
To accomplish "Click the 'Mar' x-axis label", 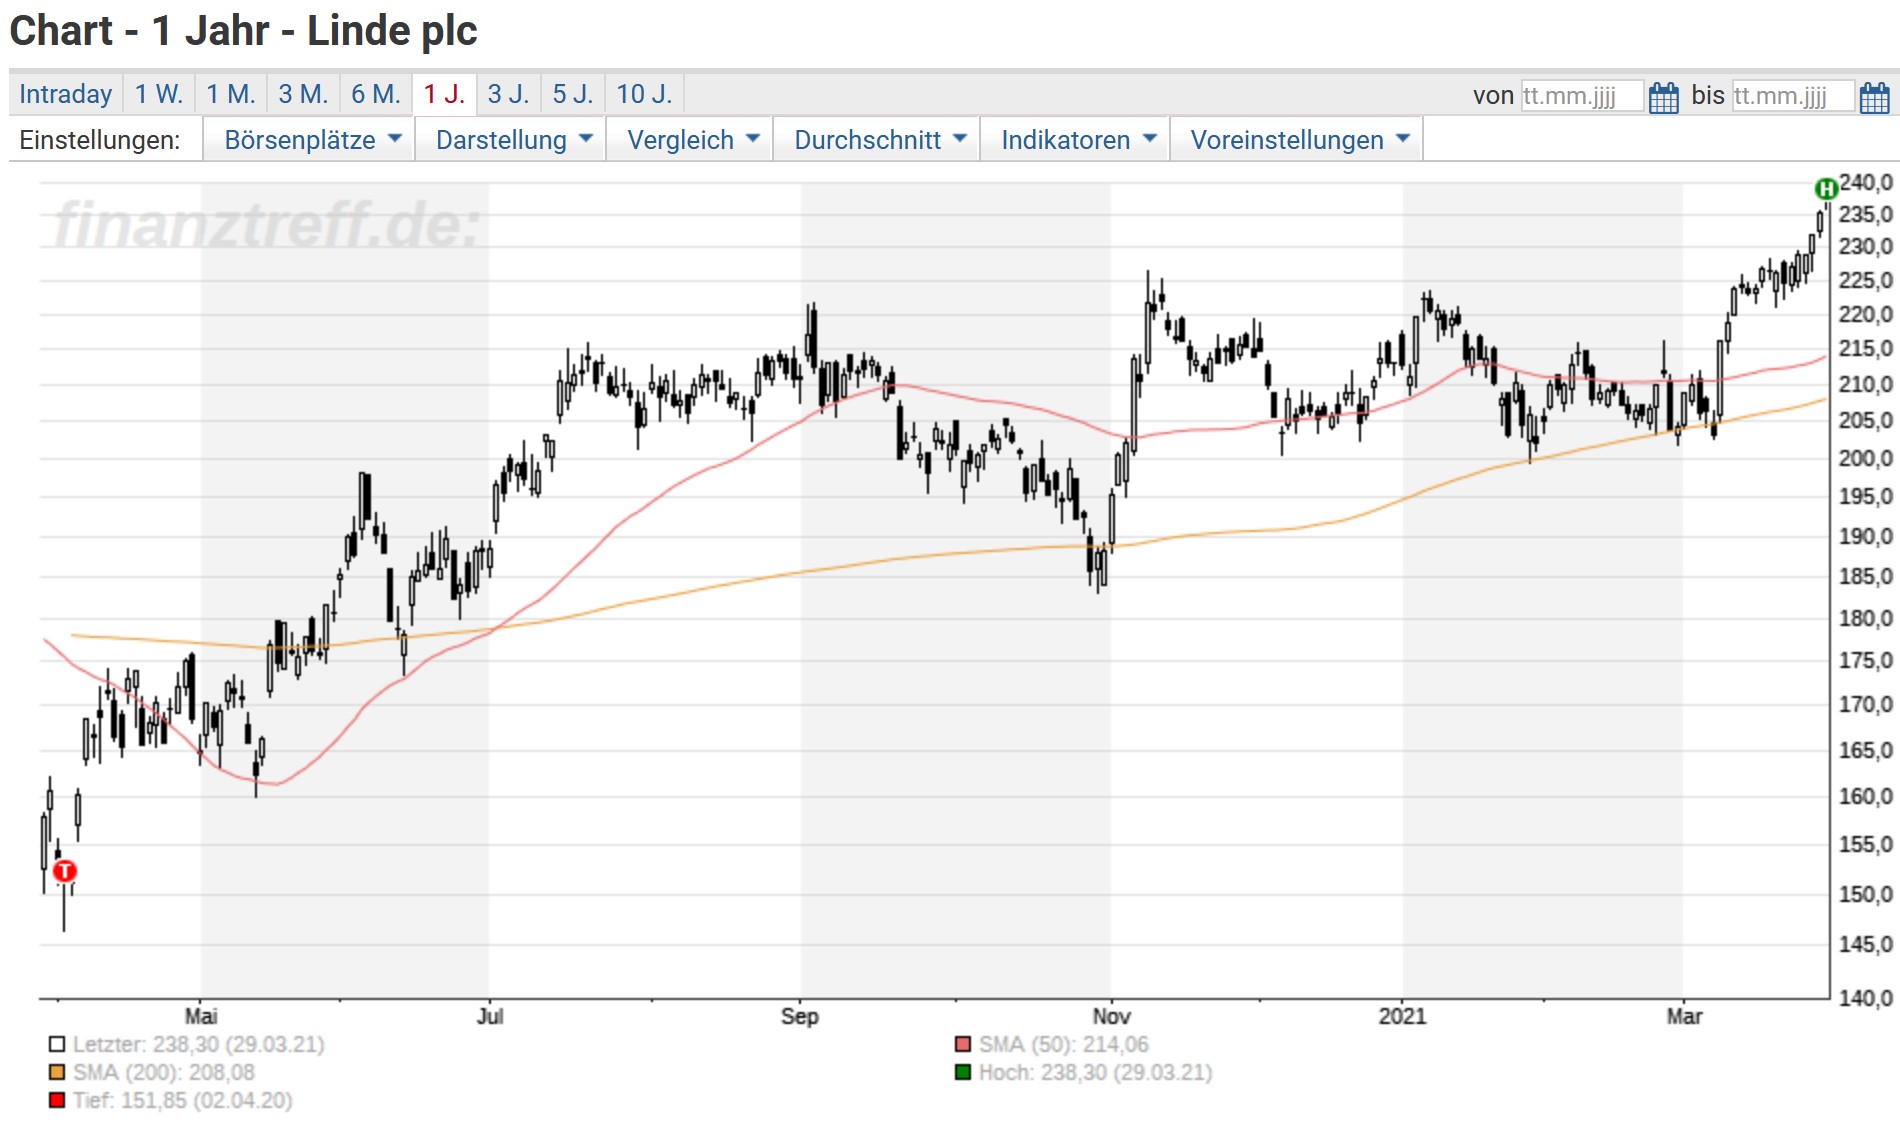I will [x=1684, y=1016].
